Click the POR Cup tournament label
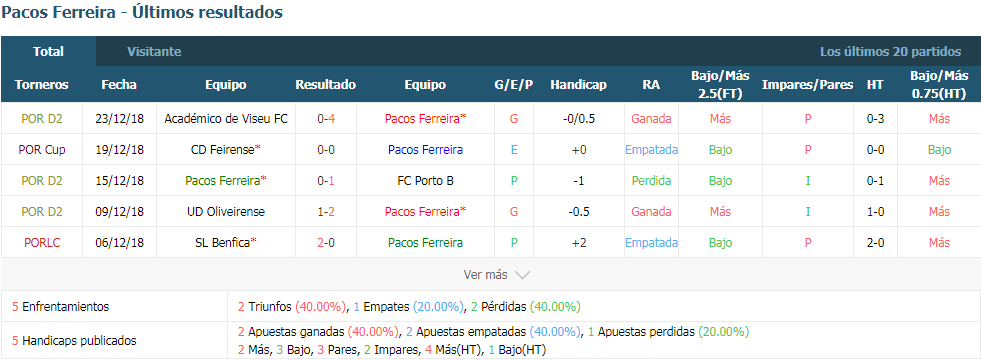981x361 pixels. pyautogui.click(x=42, y=150)
